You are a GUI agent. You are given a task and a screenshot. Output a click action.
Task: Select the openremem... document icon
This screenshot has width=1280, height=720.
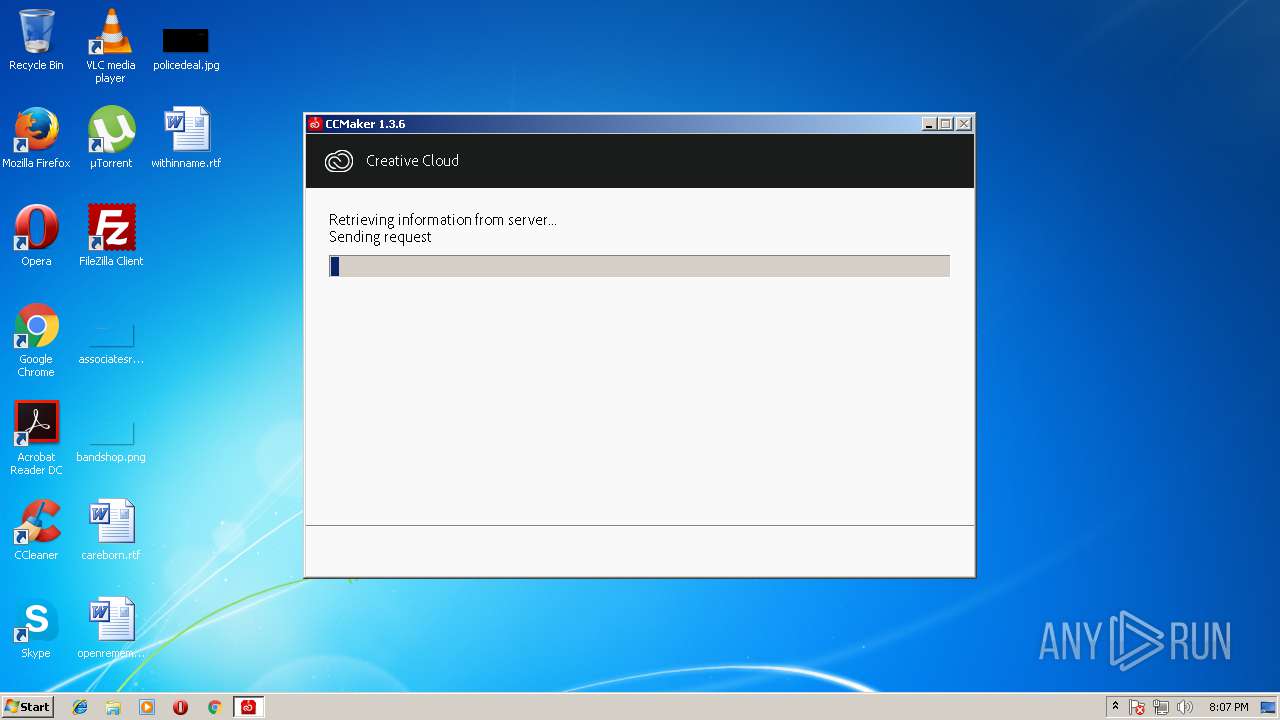pos(111,628)
